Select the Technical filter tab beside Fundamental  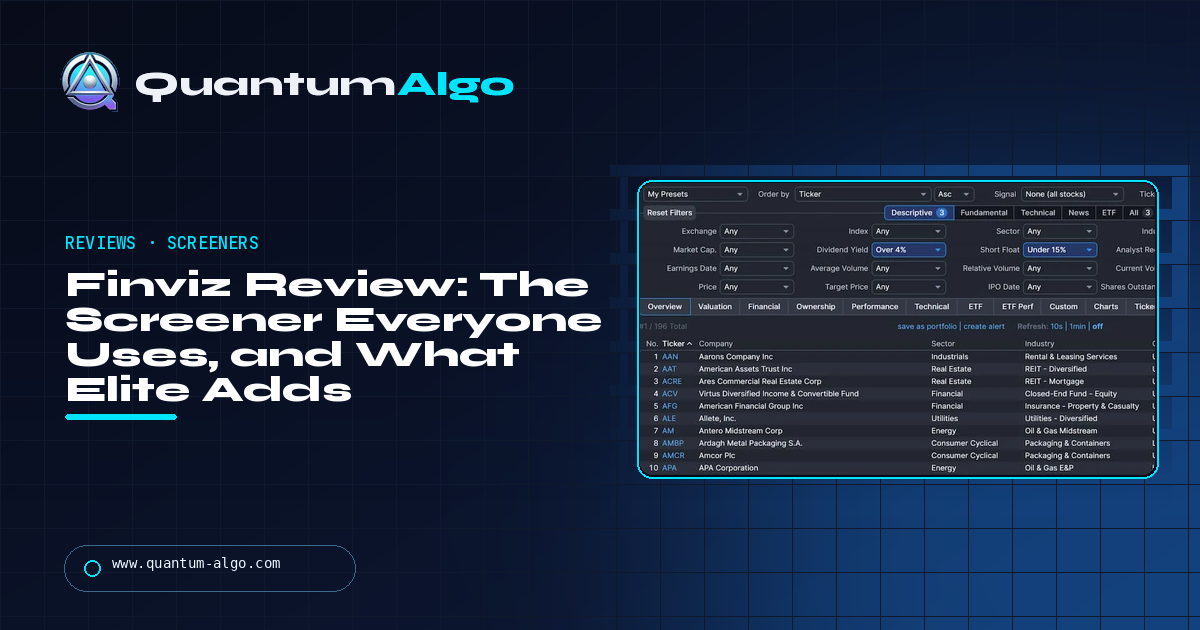pyautogui.click(x=1038, y=213)
